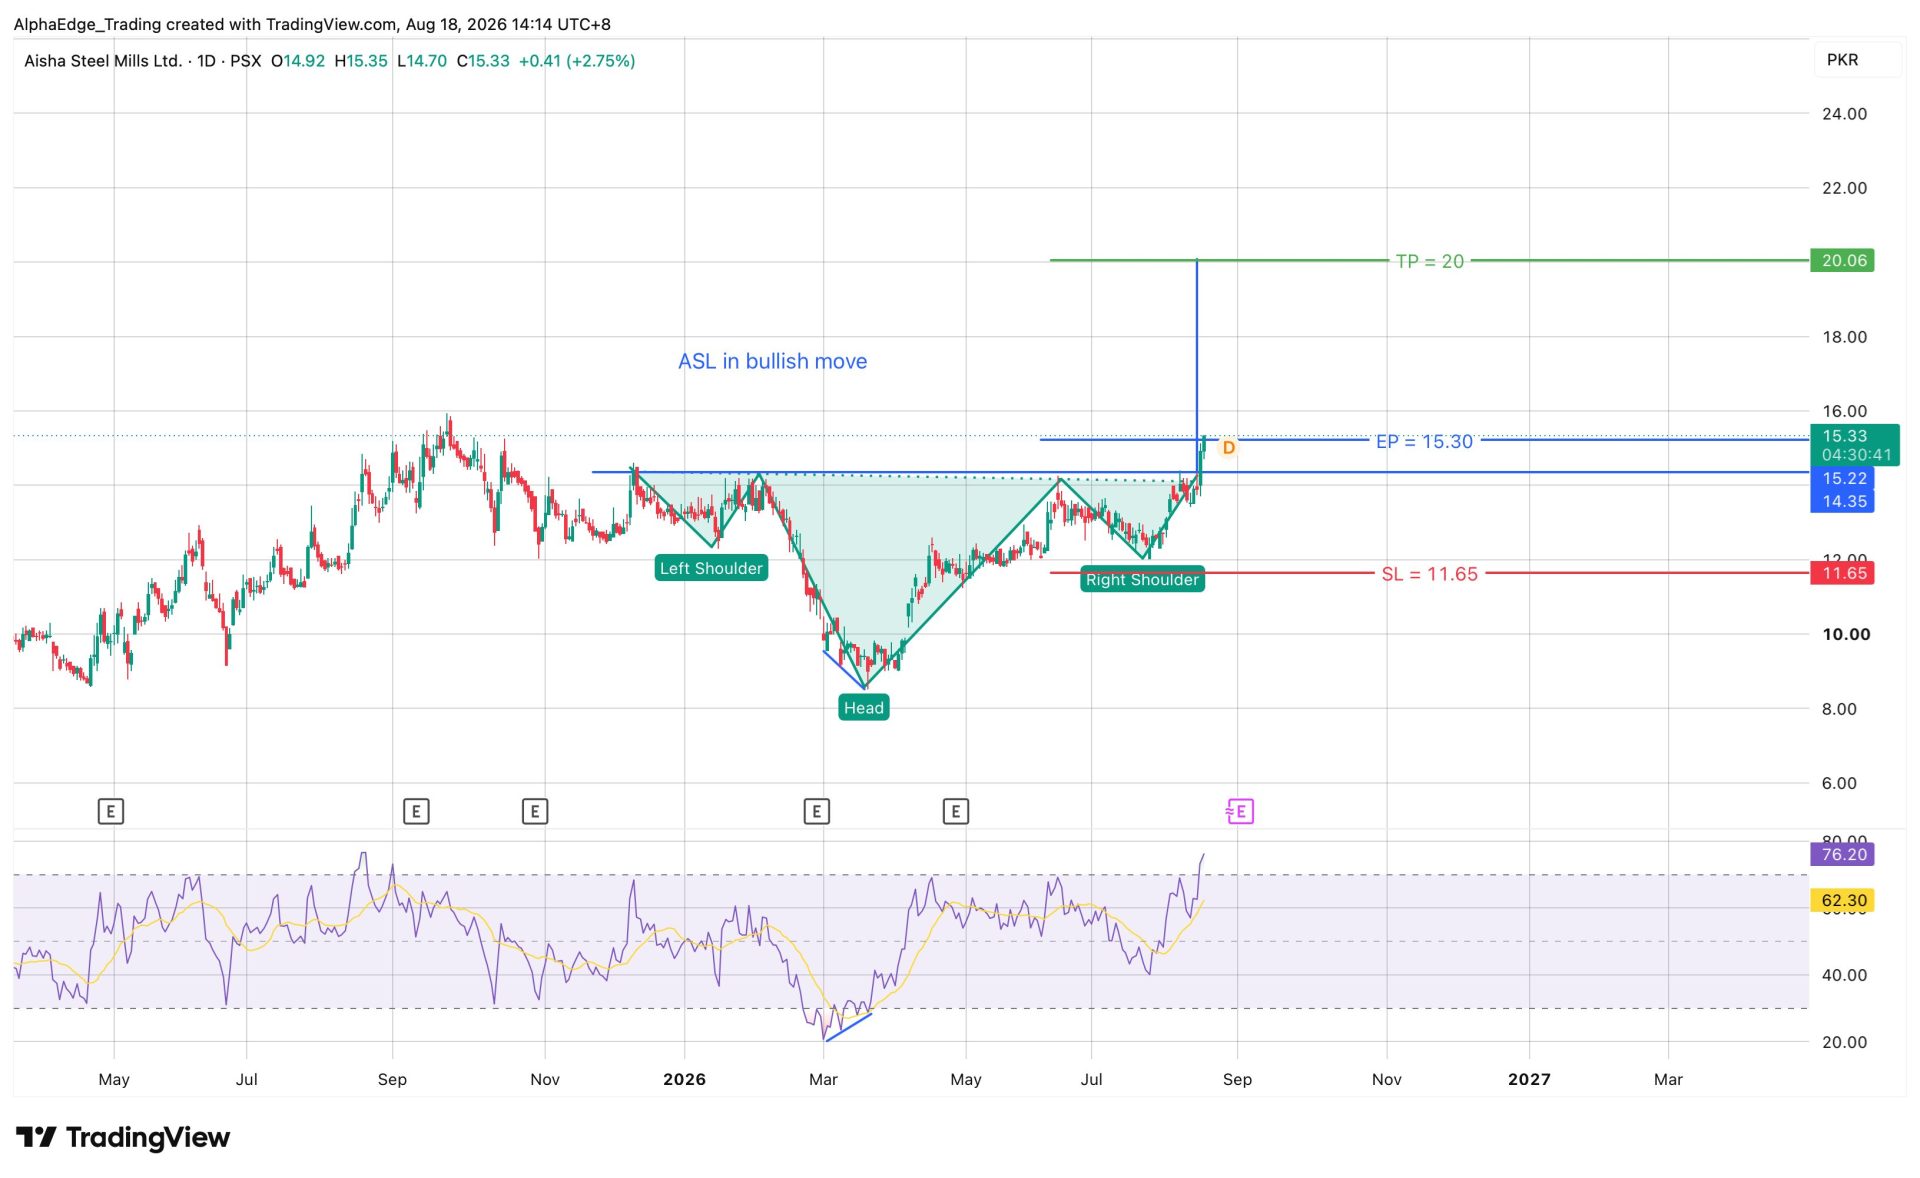Click the blue 14.35 price tag

tap(1842, 501)
